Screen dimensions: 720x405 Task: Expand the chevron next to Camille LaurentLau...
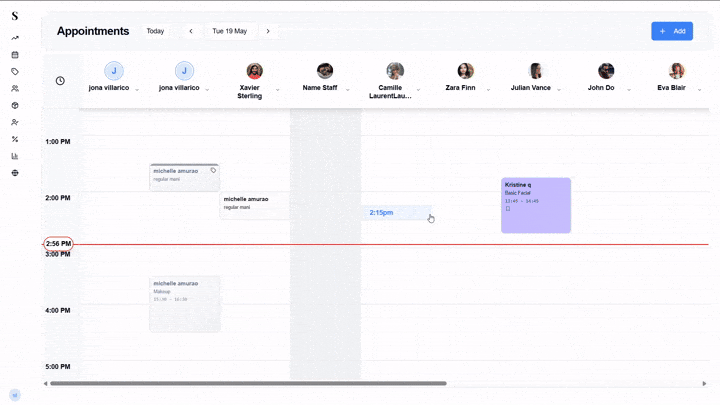point(418,90)
